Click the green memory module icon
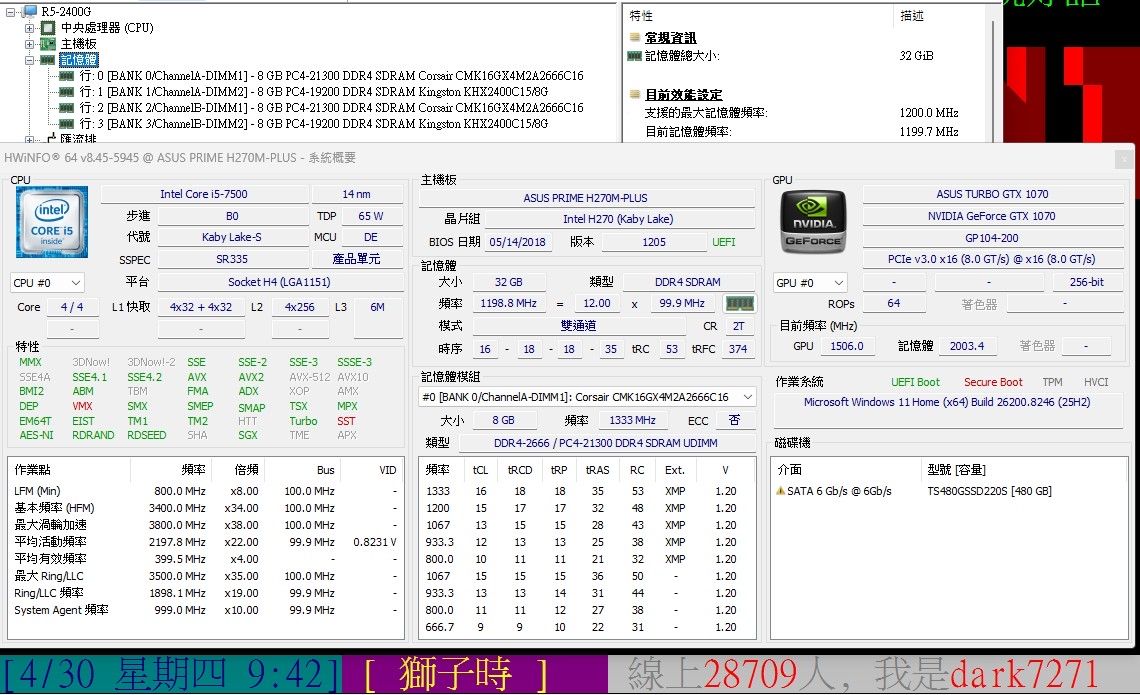Viewport: 1140px width, 695px height. (x=739, y=304)
